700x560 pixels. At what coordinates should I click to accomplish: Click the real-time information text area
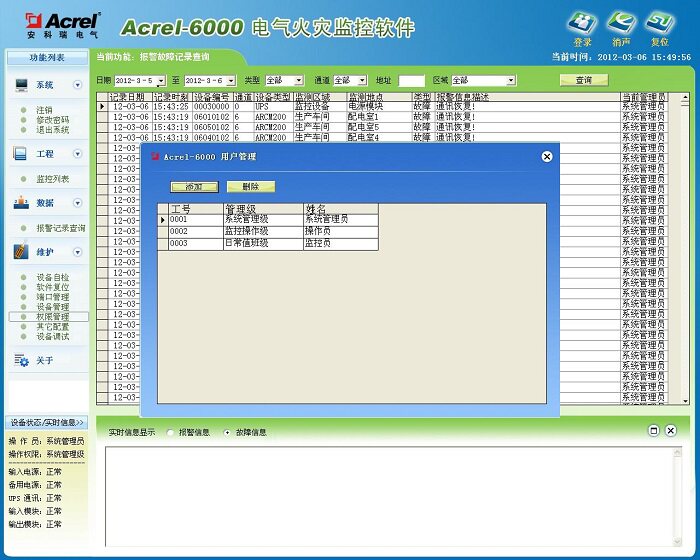point(389,496)
